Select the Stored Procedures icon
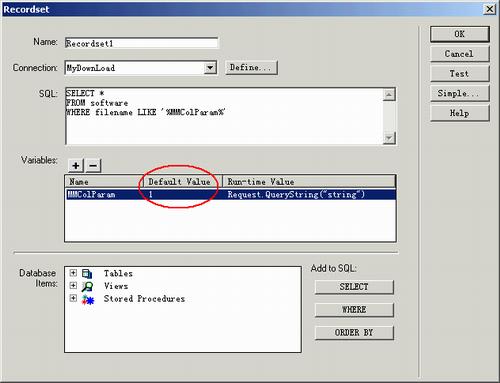The height and width of the screenshot is (383, 500). tap(88, 299)
